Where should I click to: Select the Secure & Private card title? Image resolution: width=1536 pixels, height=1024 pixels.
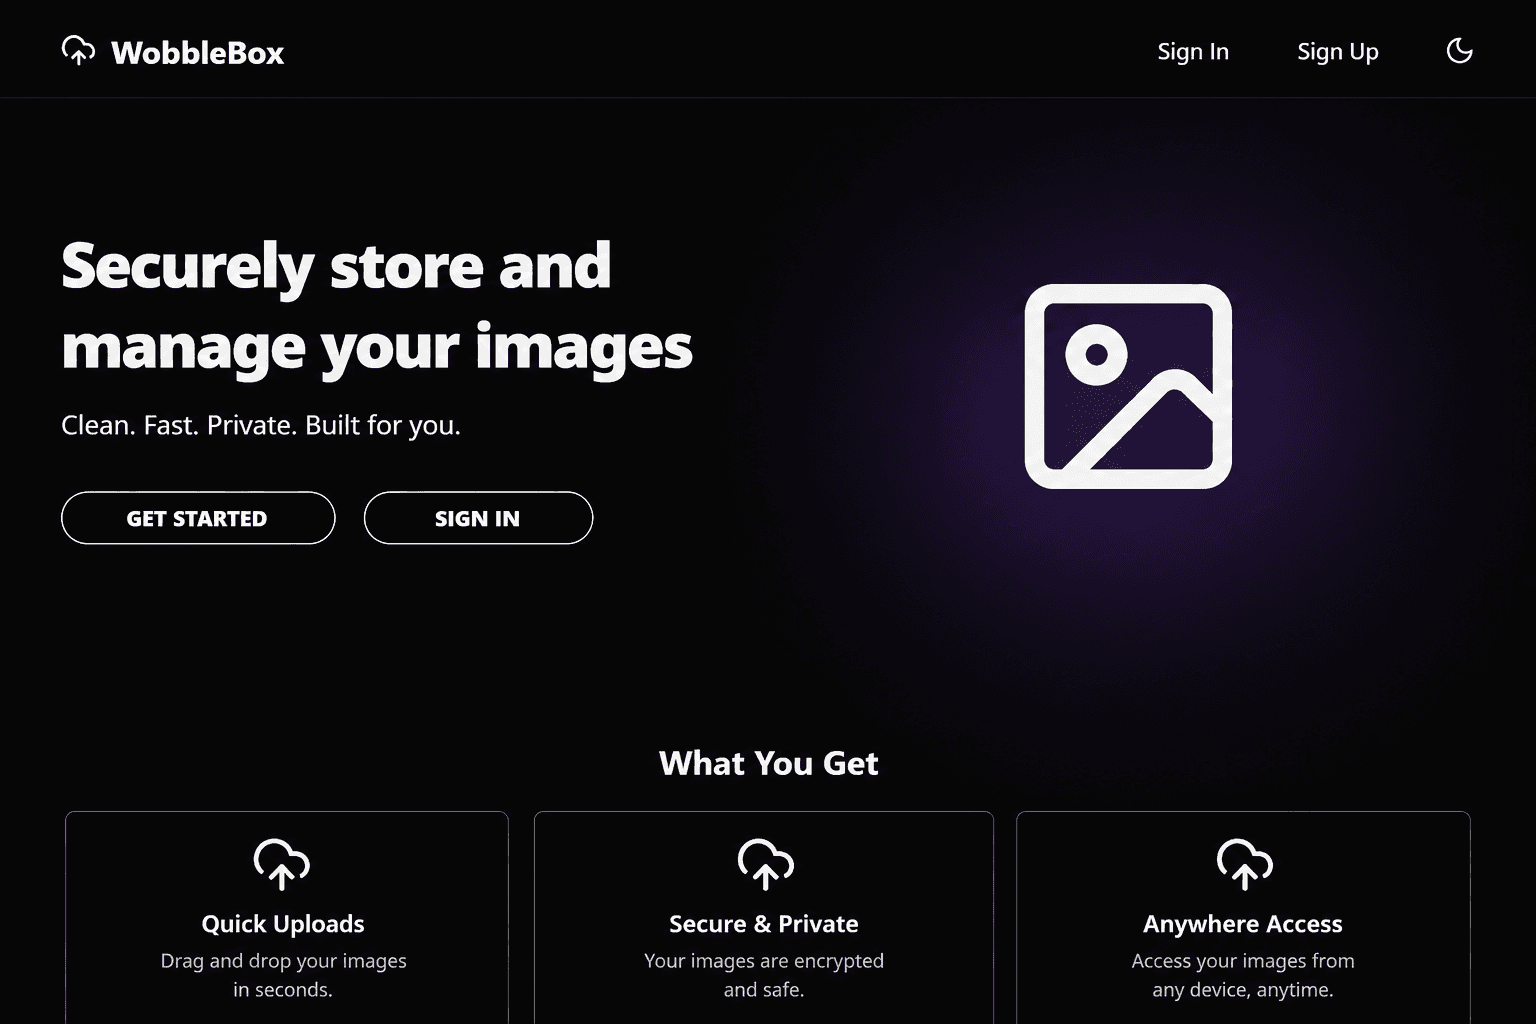pyautogui.click(x=764, y=924)
